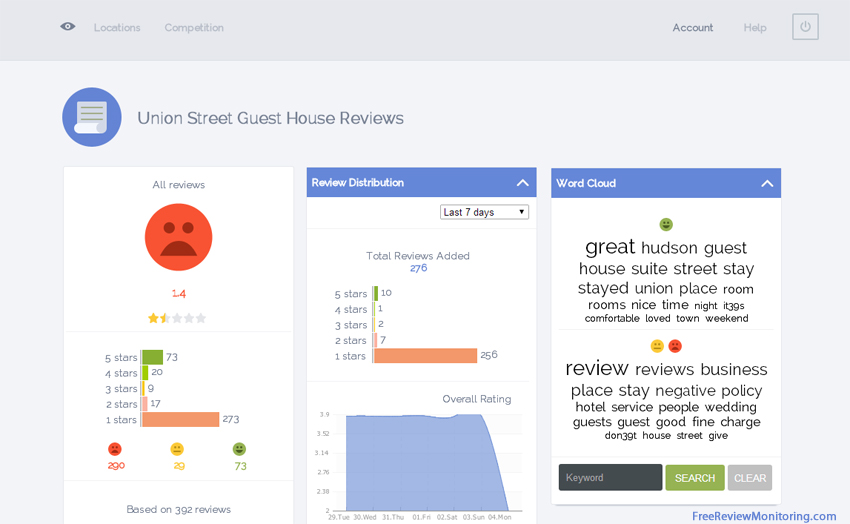Click the word 'negative' in word cloud
Viewport: 850px width, 524px height.
(x=685, y=391)
